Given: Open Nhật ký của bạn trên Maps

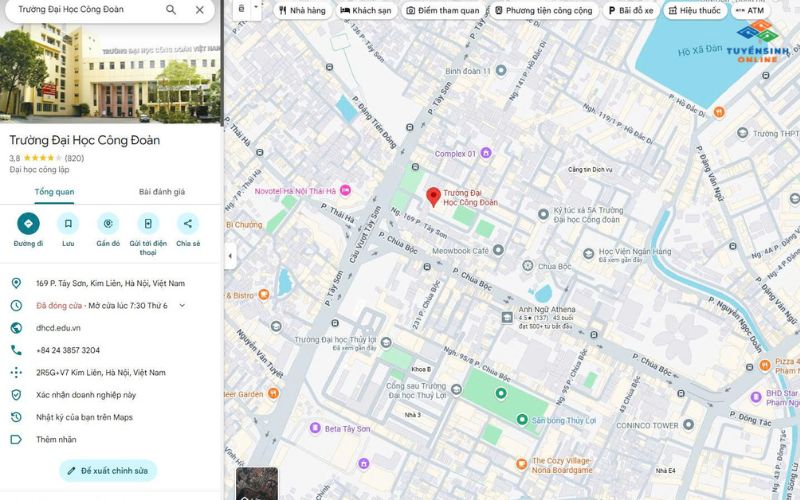Looking at the screenshot, I should coord(84,417).
